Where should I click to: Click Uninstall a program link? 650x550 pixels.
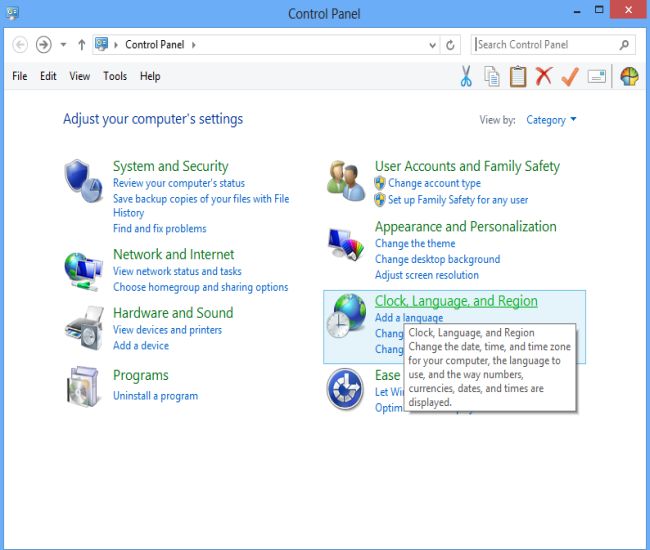point(155,396)
